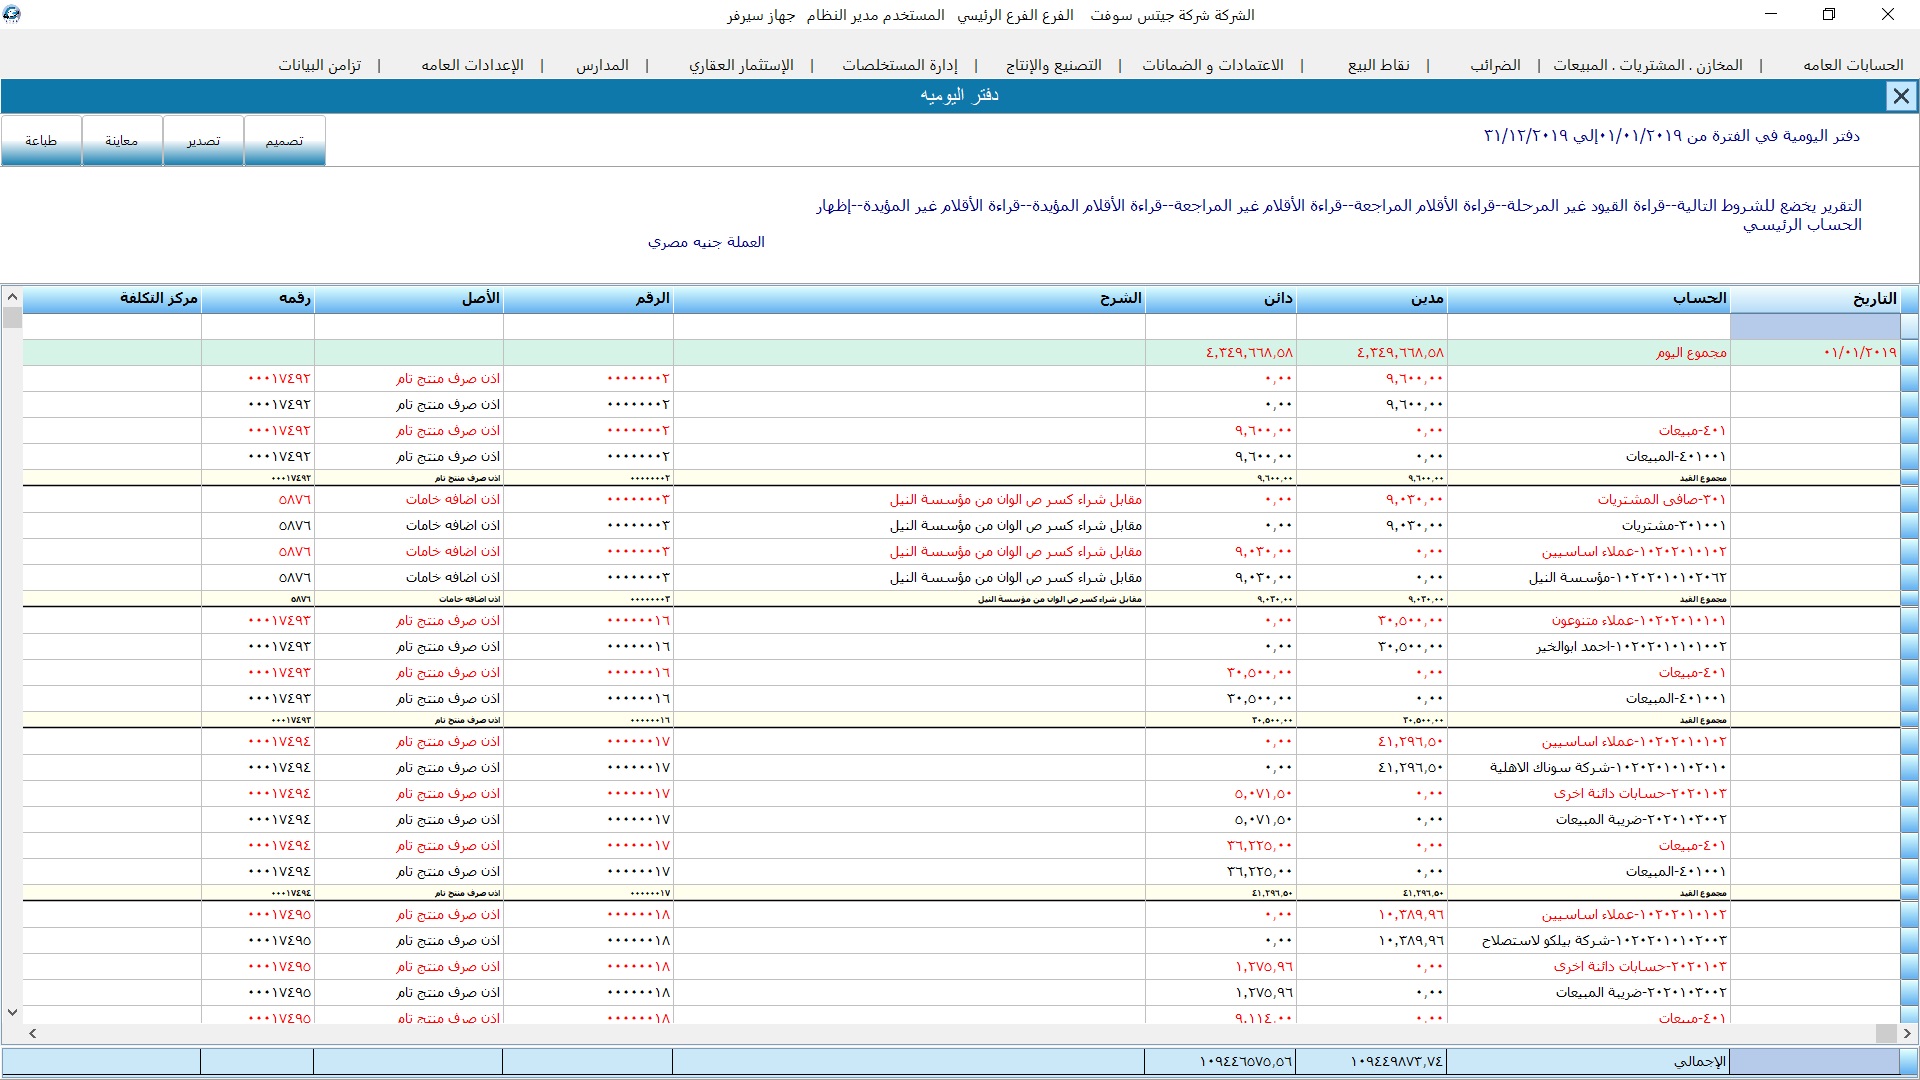
Task: Sort by the التاريخ column header
Action: (x=1815, y=299)
